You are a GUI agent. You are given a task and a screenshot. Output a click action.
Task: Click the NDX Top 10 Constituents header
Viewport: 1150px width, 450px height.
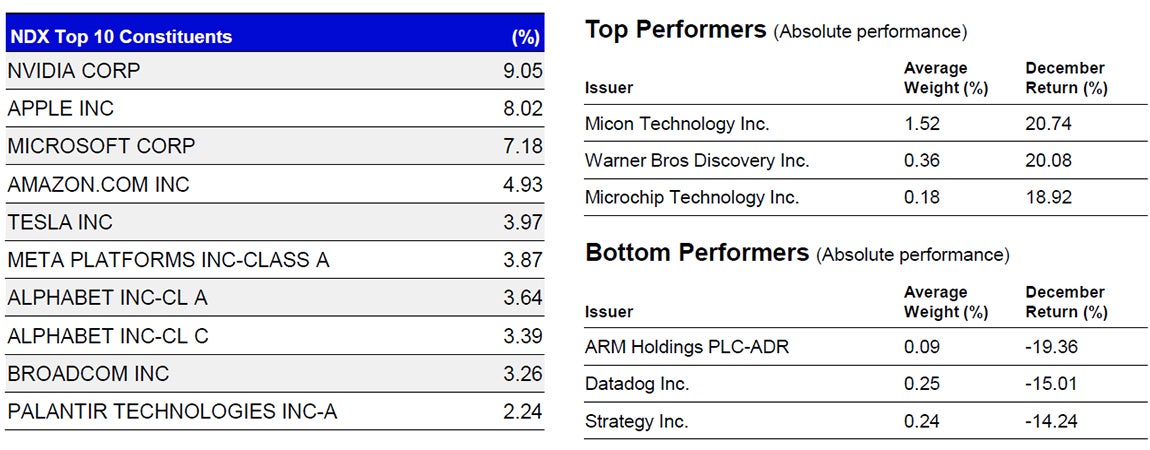click(x=120, y=37)
